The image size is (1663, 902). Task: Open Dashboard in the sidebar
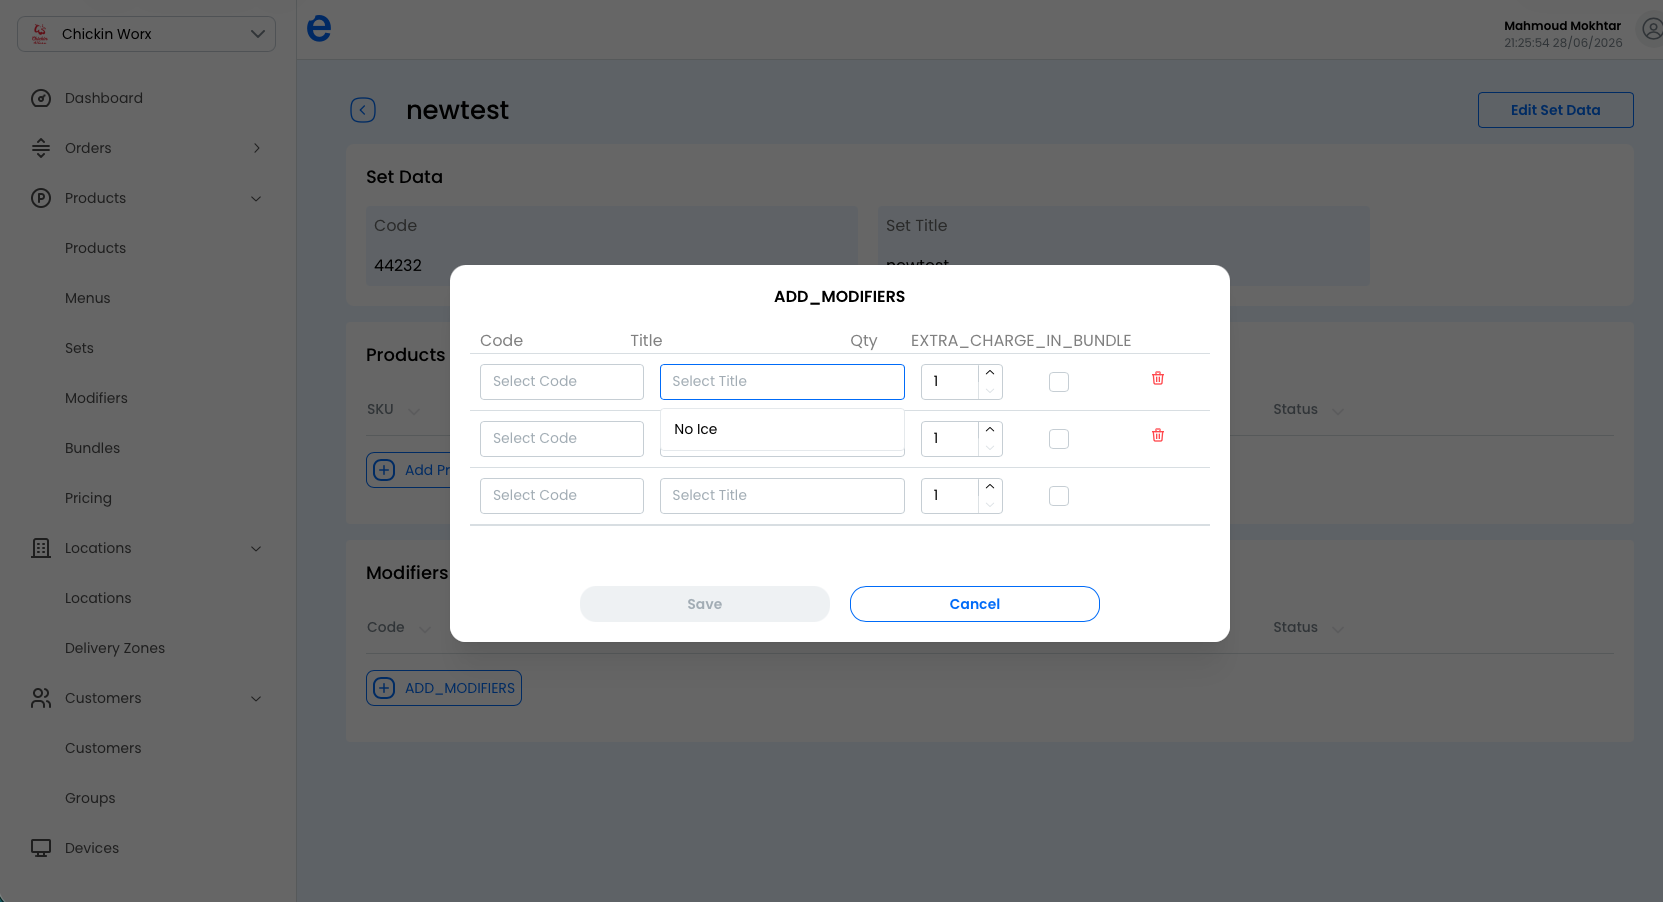[104, 98]
